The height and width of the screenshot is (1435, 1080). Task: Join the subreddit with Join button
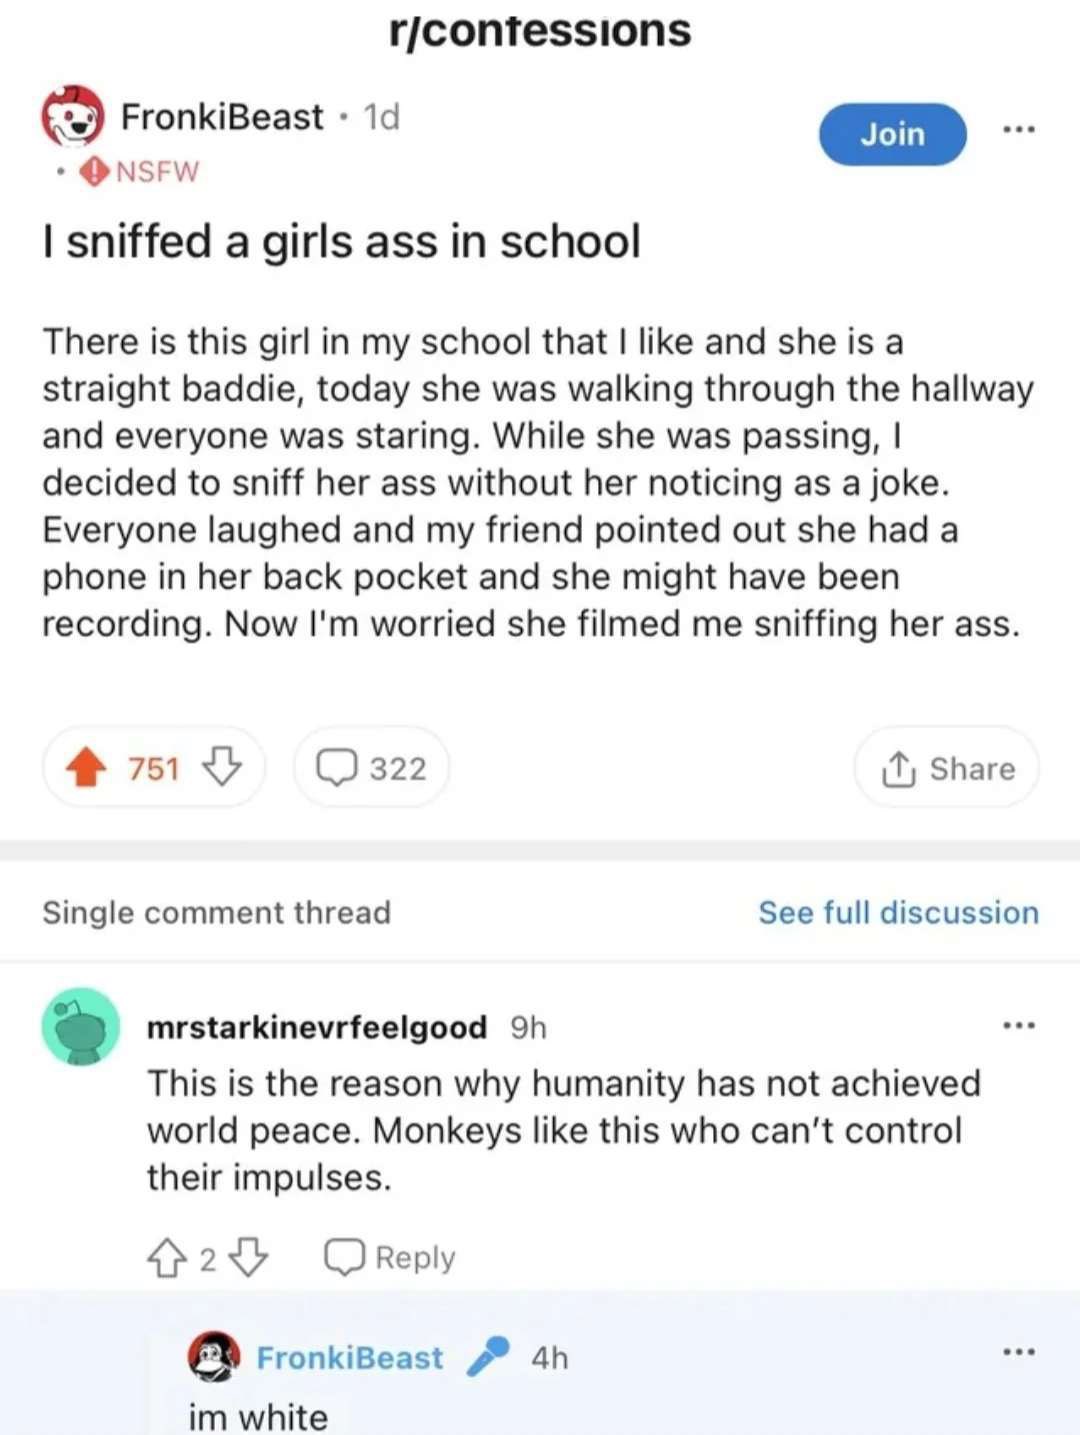892,134
